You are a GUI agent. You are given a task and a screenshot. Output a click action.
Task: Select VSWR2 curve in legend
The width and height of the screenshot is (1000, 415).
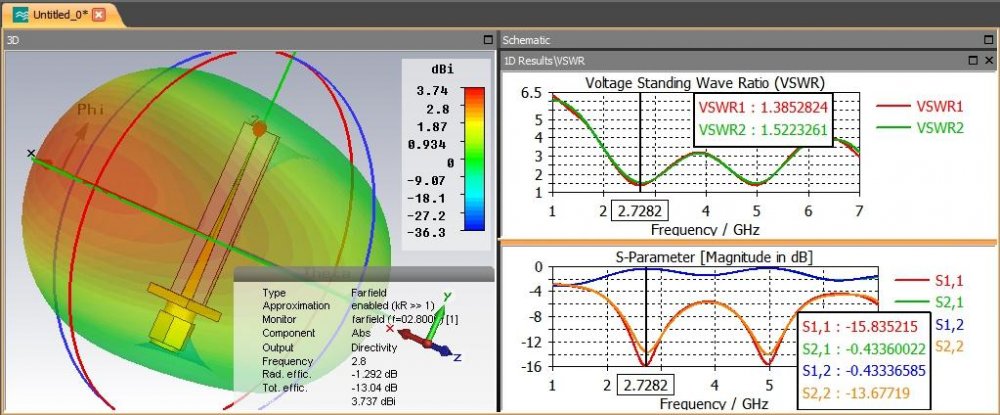(x=921, y=128)
